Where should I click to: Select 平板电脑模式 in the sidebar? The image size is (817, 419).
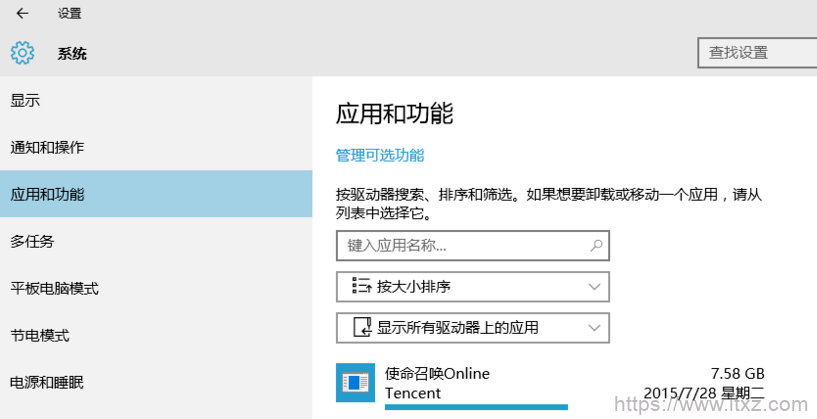coord(156,288)
